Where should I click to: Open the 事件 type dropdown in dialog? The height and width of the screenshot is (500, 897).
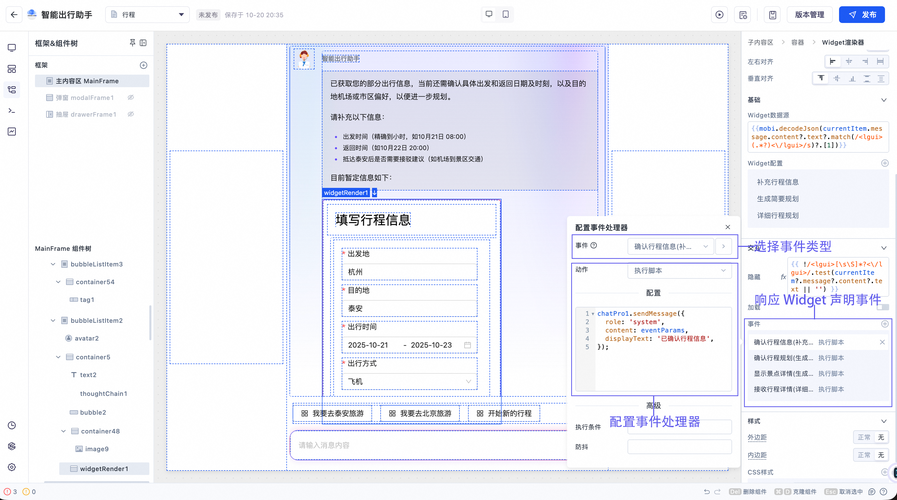(670, 247)
